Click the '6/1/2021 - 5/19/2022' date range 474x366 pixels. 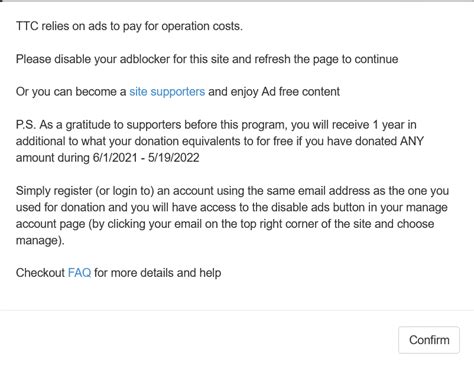[x=146, y=158]
